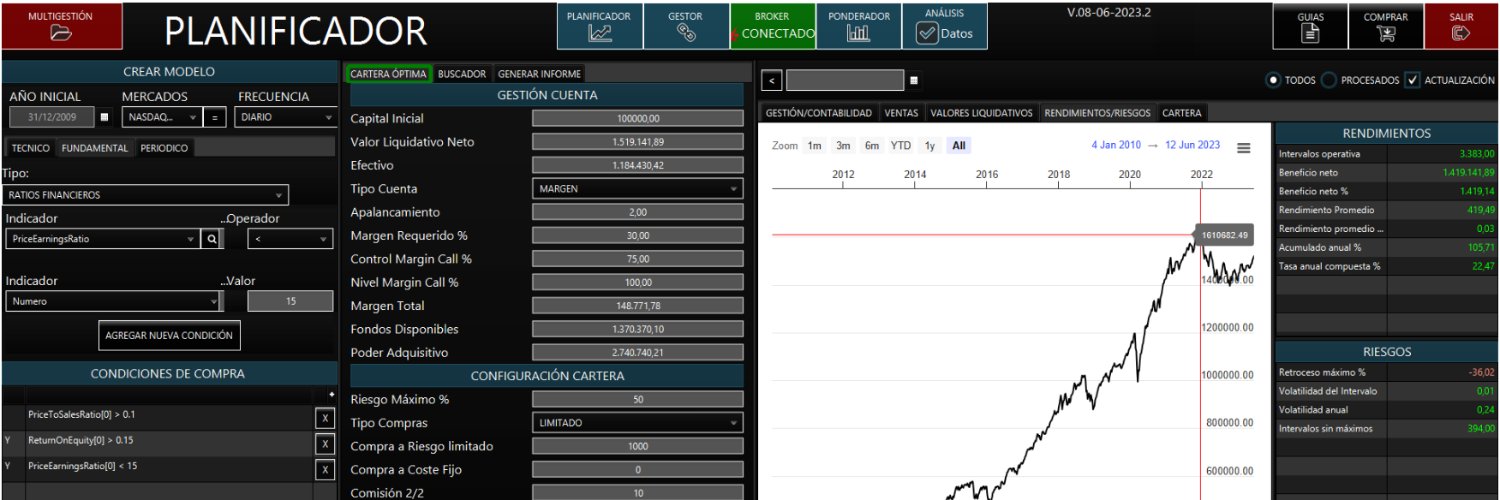Set chart zoom to 1m
The width and height of the screenshot is (1500, 500).
click(815, 146)
